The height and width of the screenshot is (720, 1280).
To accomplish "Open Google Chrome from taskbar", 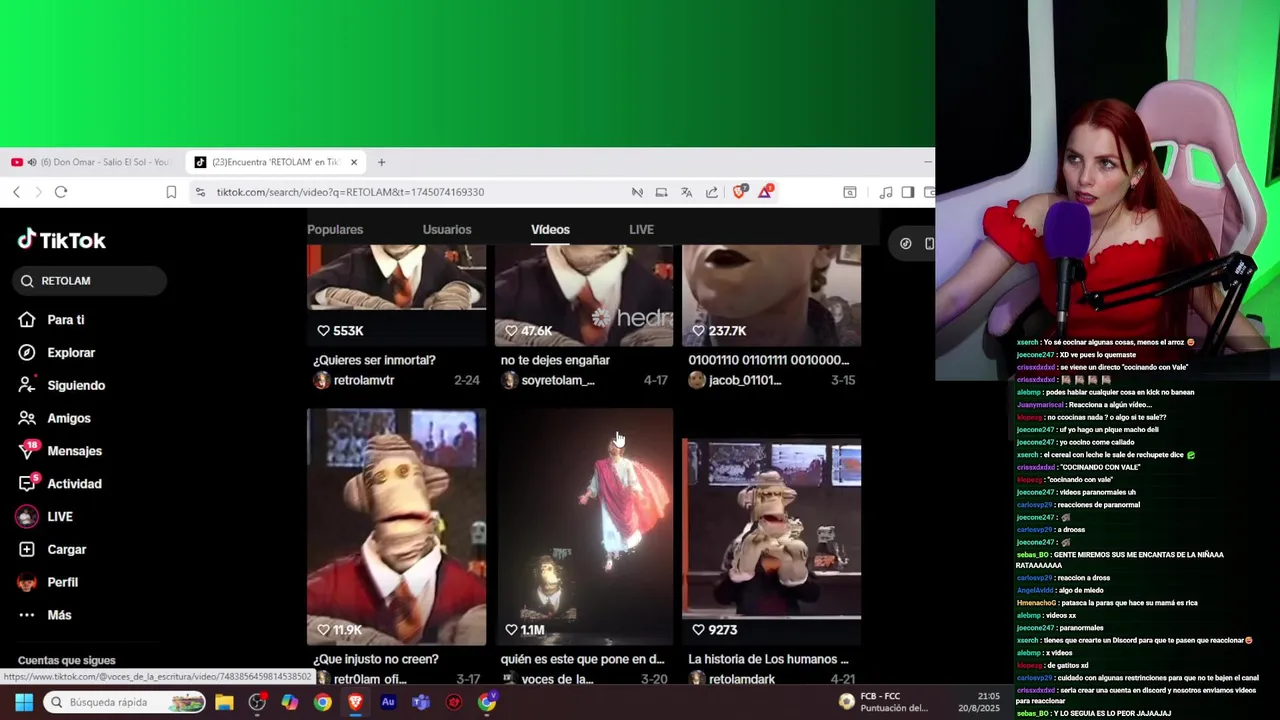I will tap(322, 703).
